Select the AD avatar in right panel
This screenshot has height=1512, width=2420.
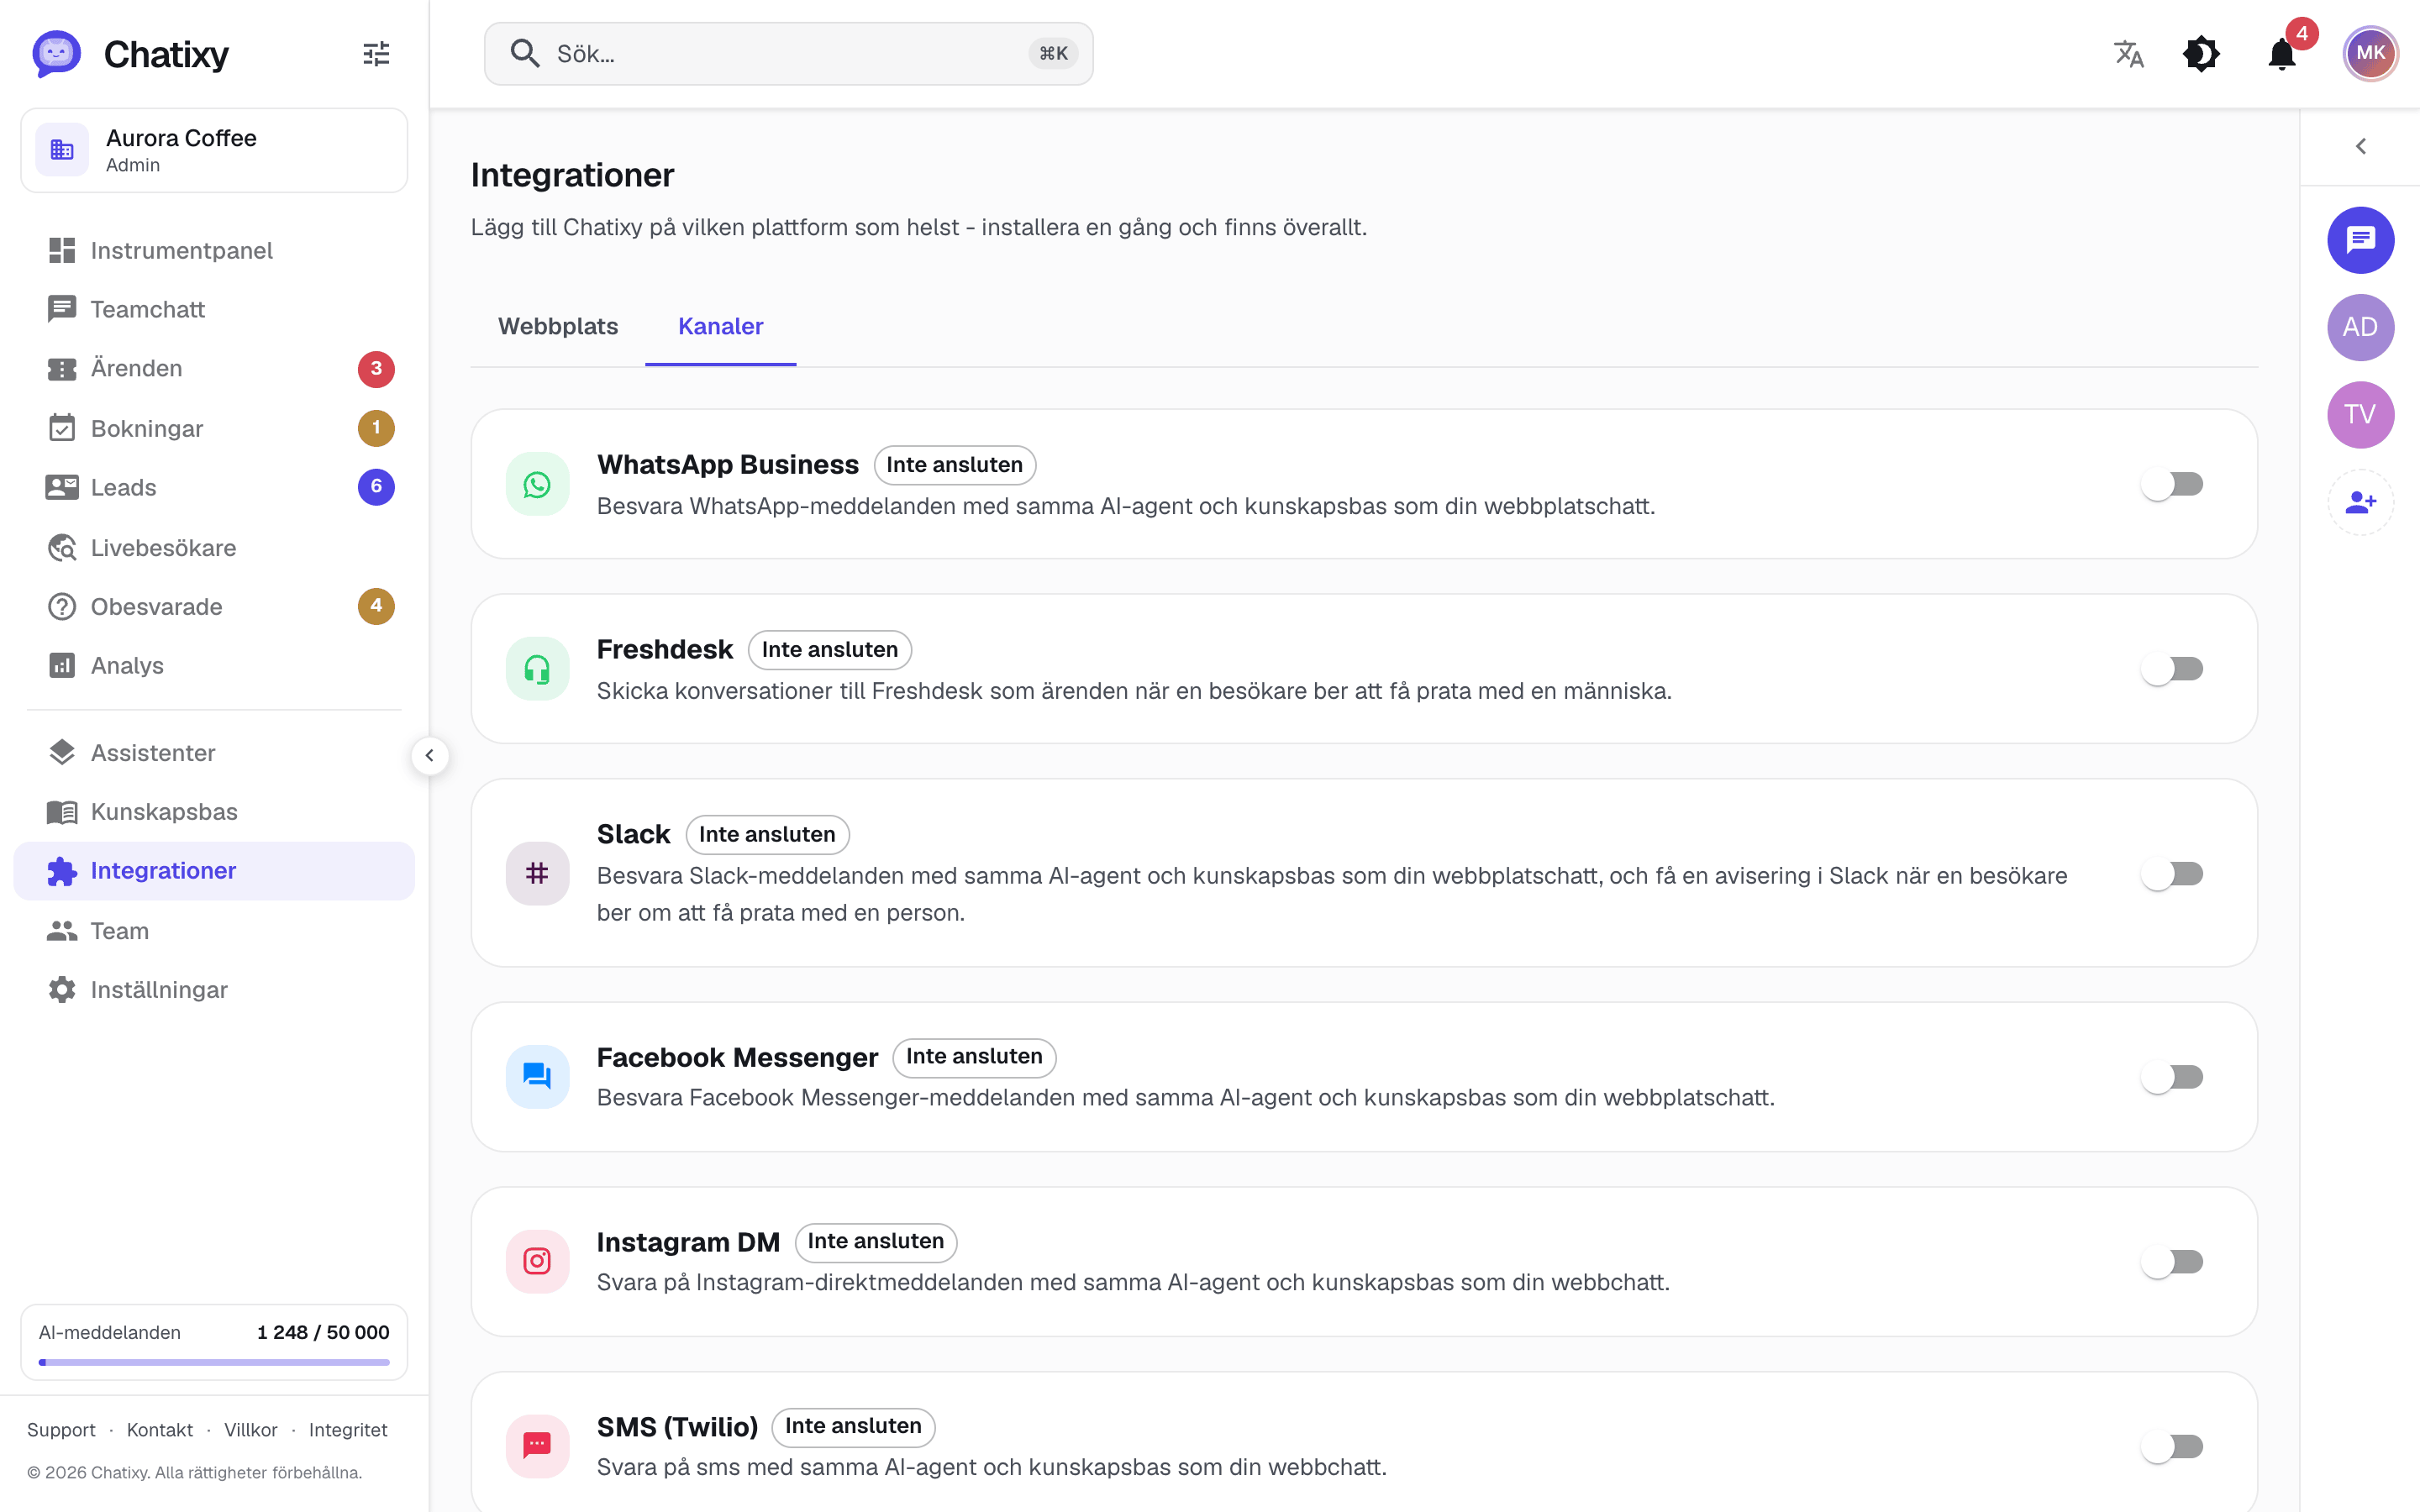click(x=2360, y=327)
